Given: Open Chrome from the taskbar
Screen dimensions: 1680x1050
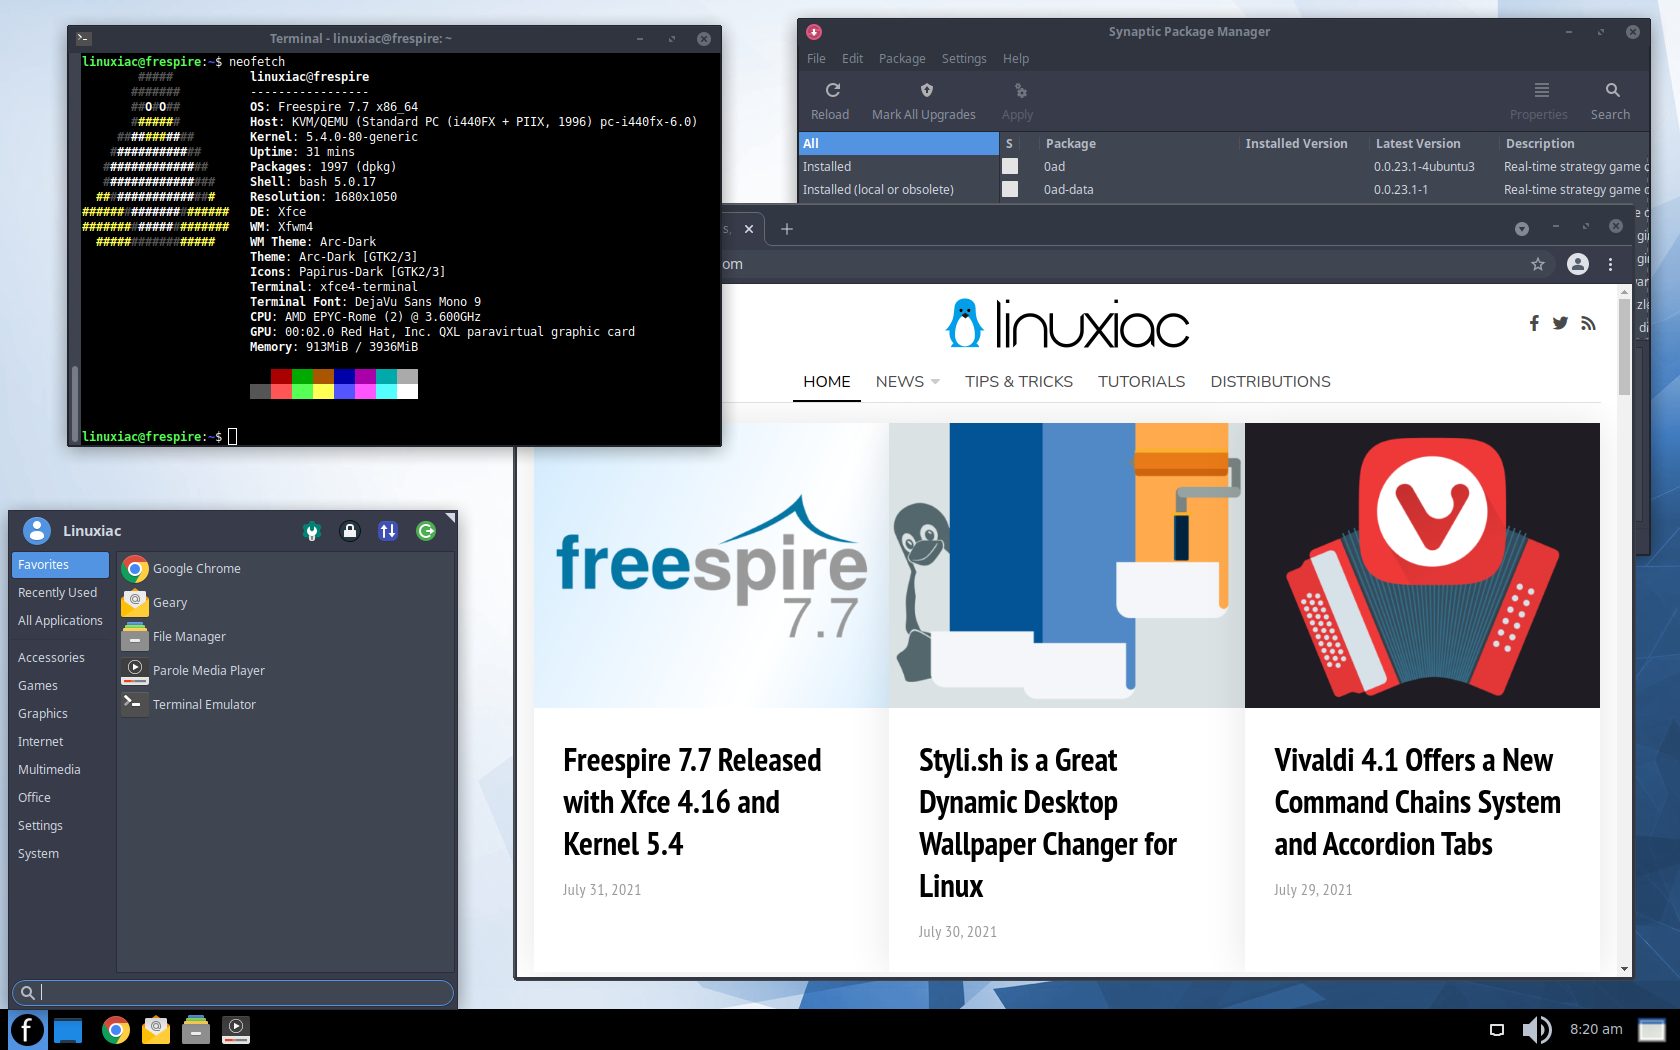Looking at the screenshot, I should point(116,1030).
